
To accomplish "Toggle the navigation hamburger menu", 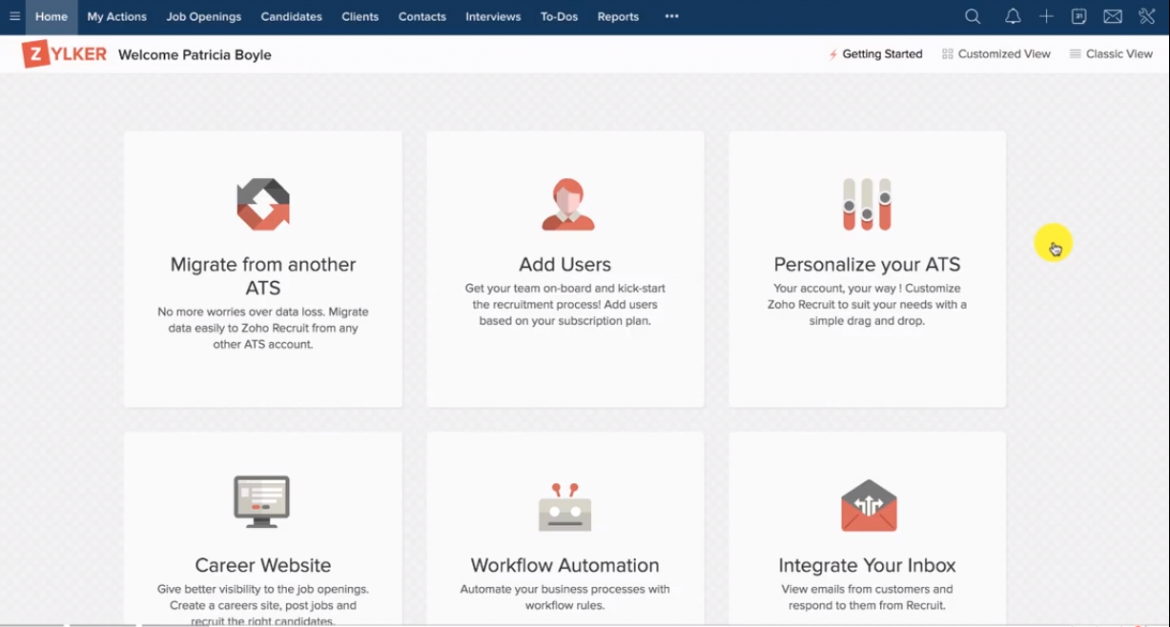I will point(15,16).
